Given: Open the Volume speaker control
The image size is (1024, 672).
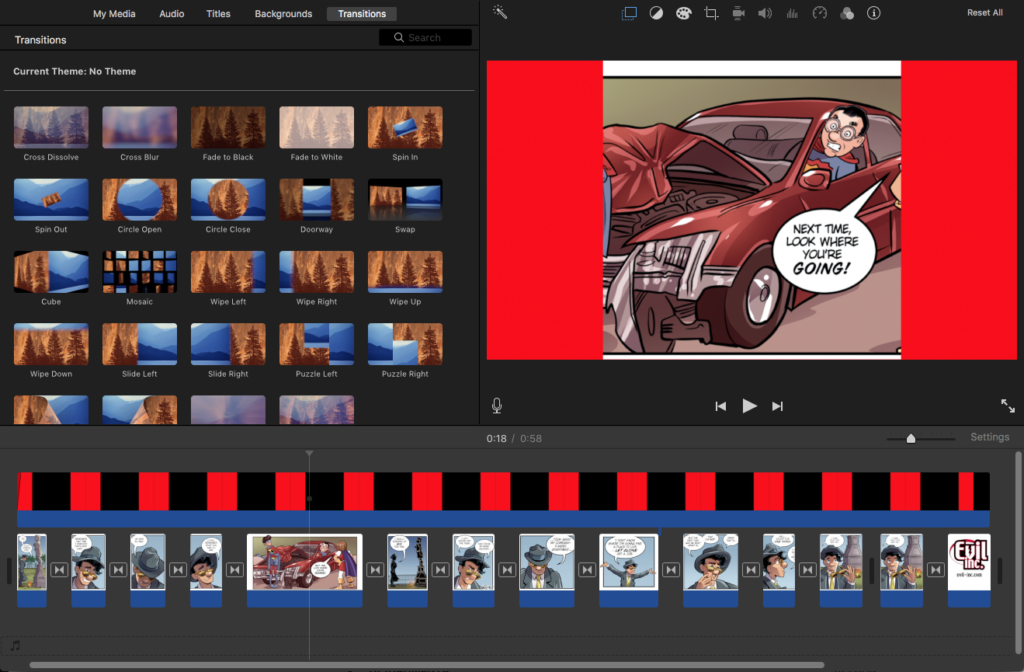Looking at the screenshot, I should pos(765,13).
